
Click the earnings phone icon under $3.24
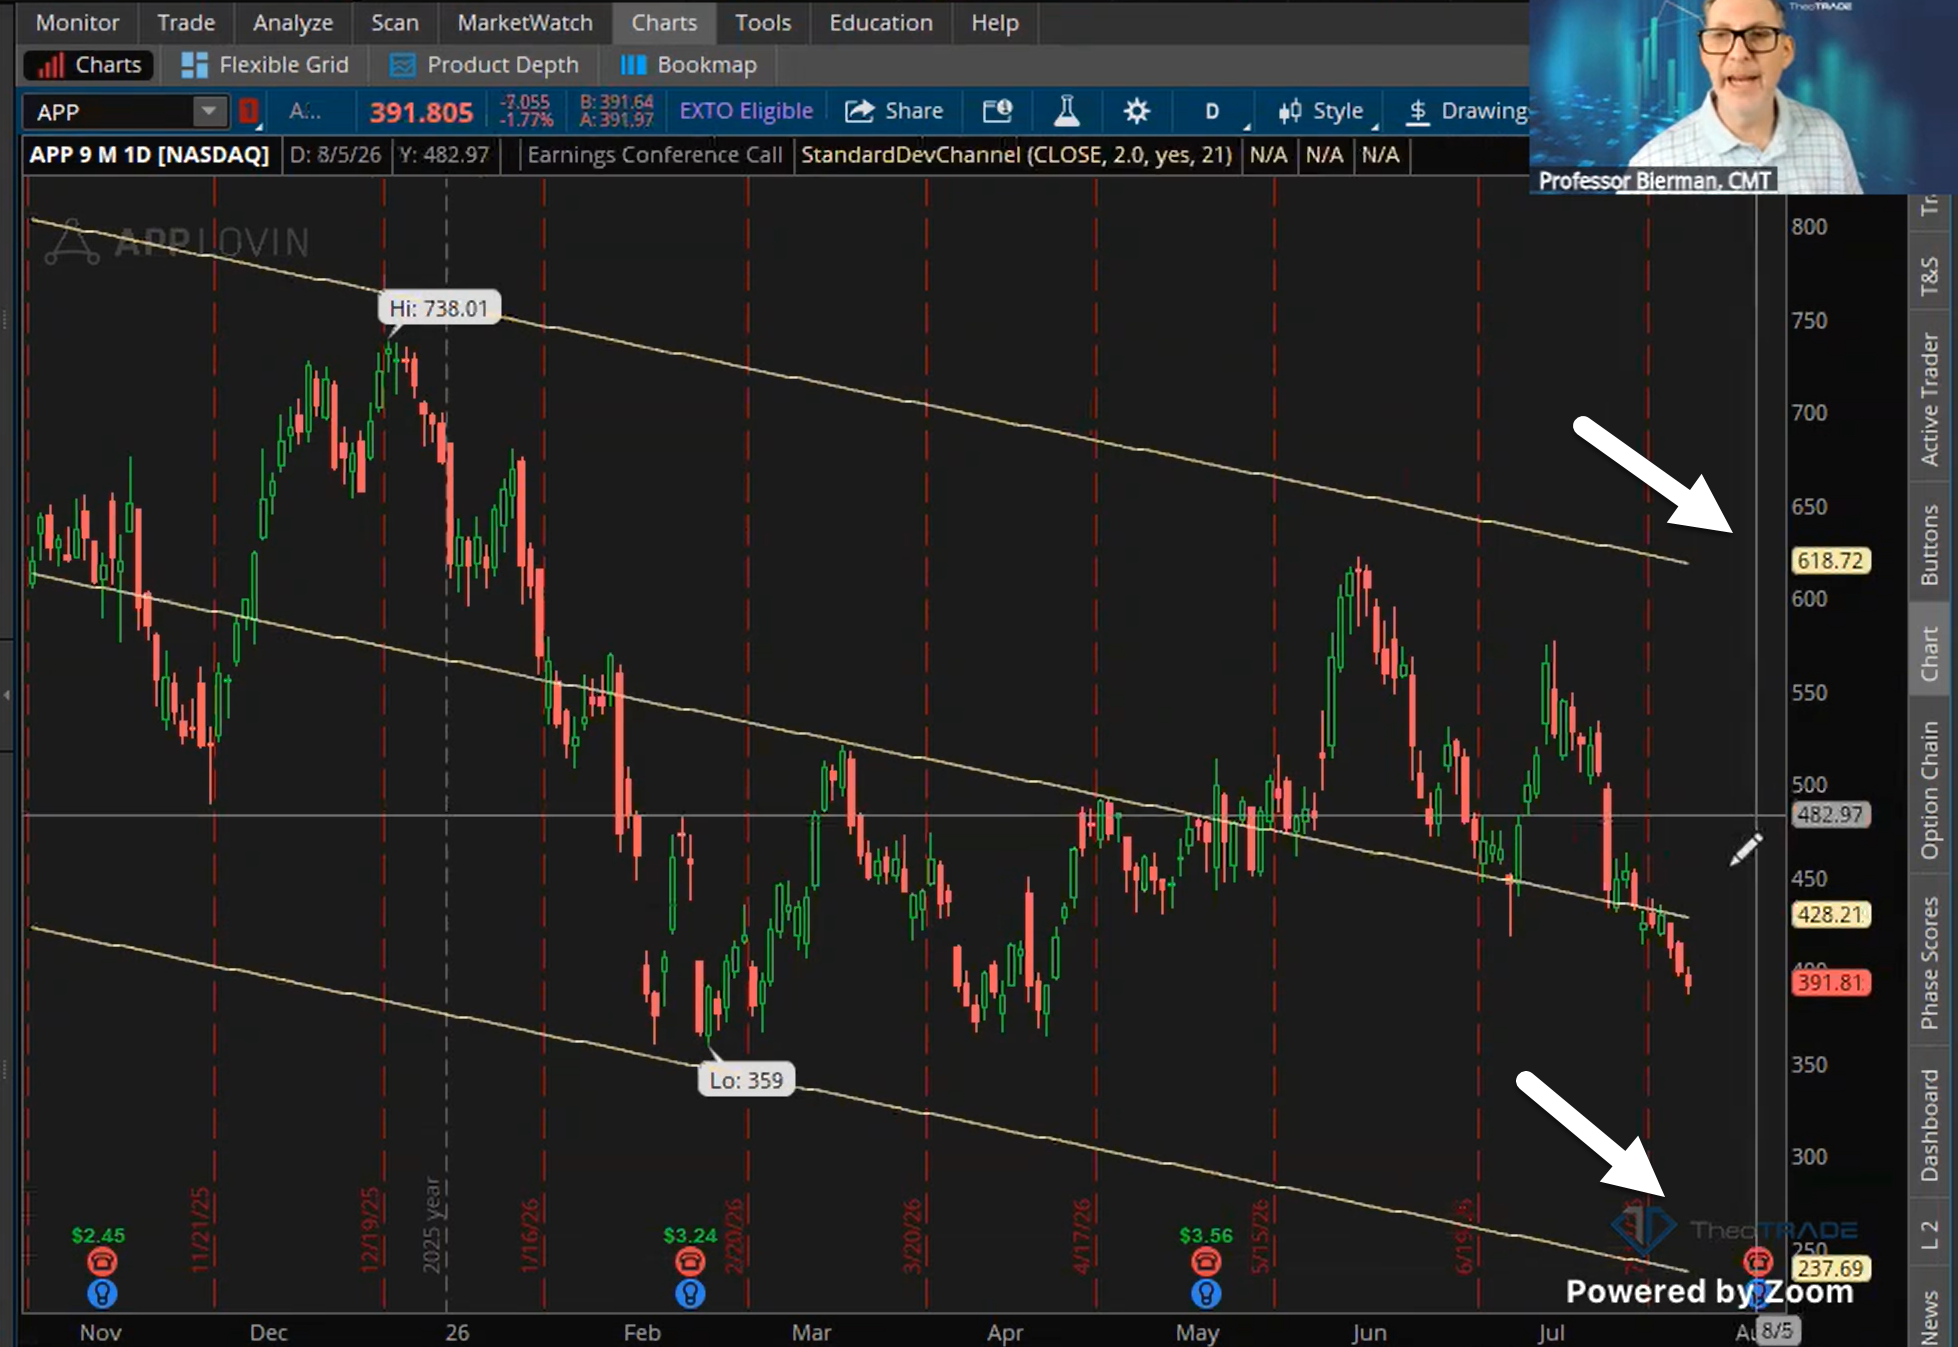689,1262
